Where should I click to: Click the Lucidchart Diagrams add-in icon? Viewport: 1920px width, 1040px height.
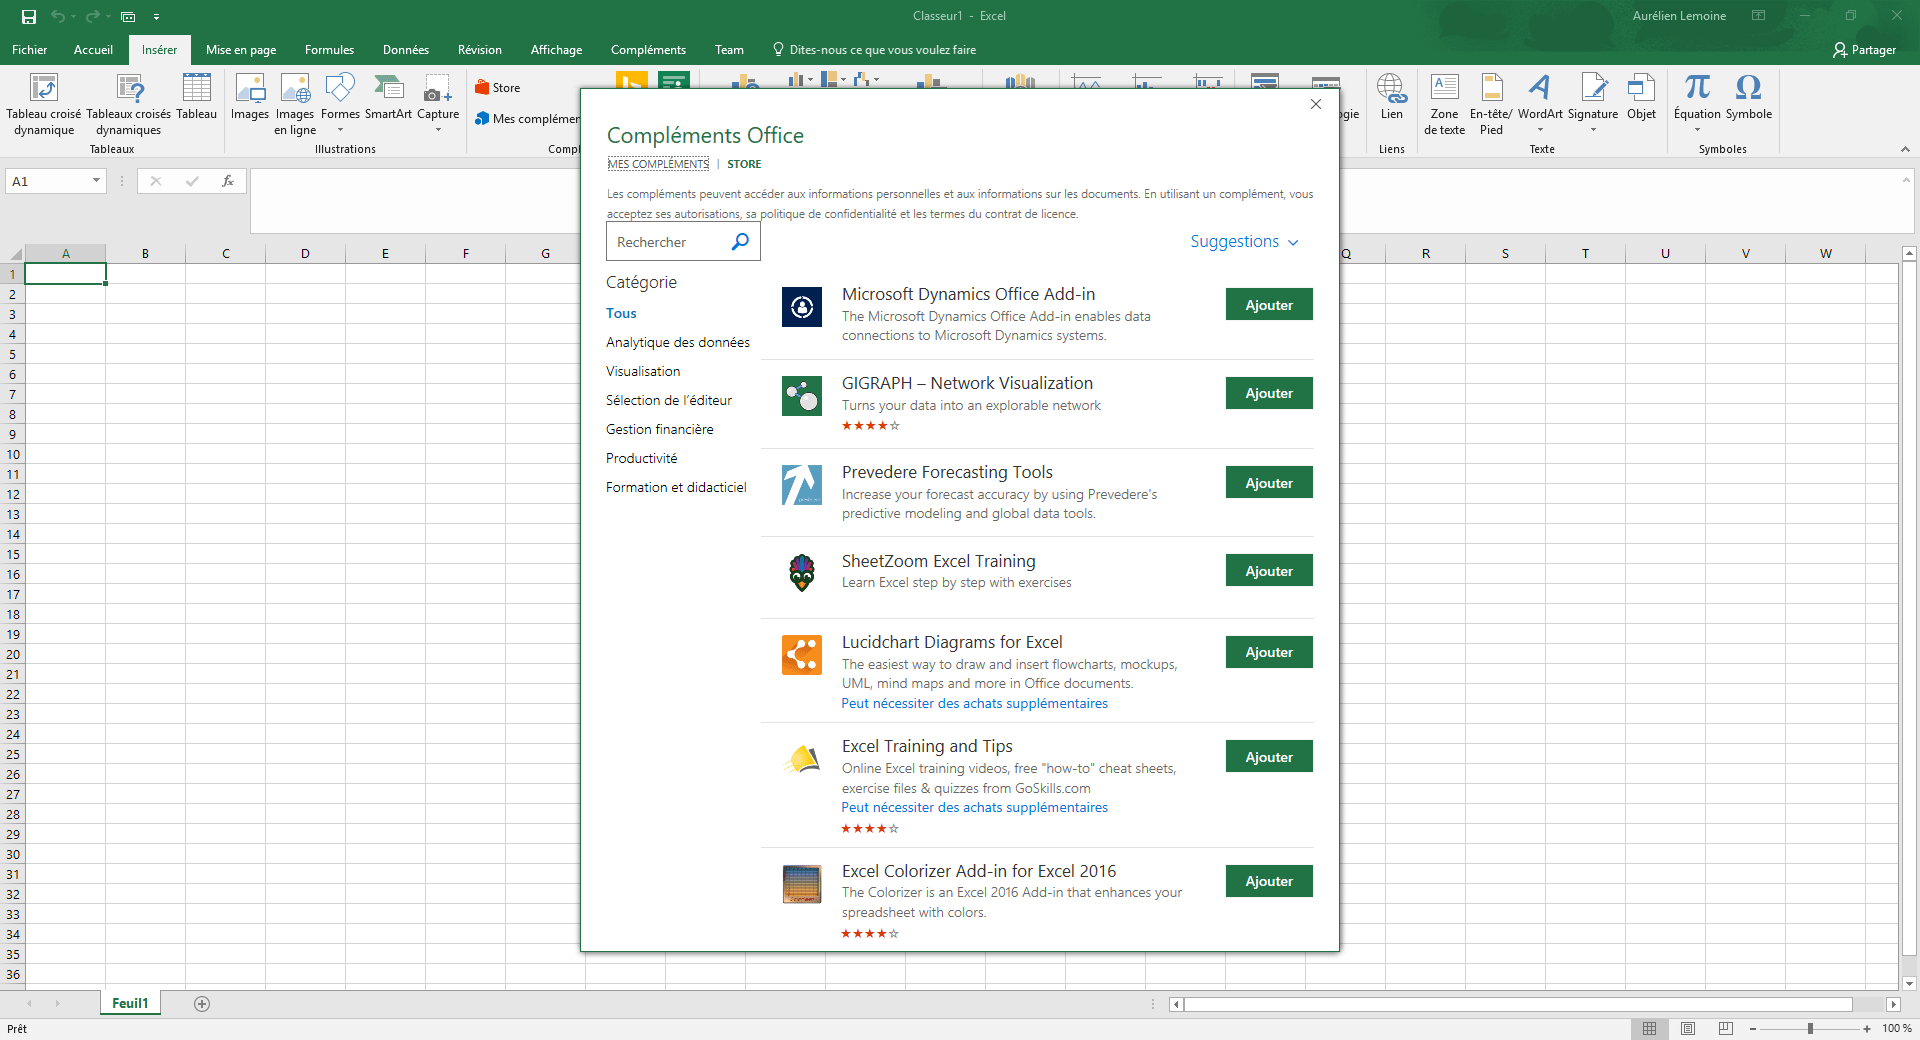point(802,655)
